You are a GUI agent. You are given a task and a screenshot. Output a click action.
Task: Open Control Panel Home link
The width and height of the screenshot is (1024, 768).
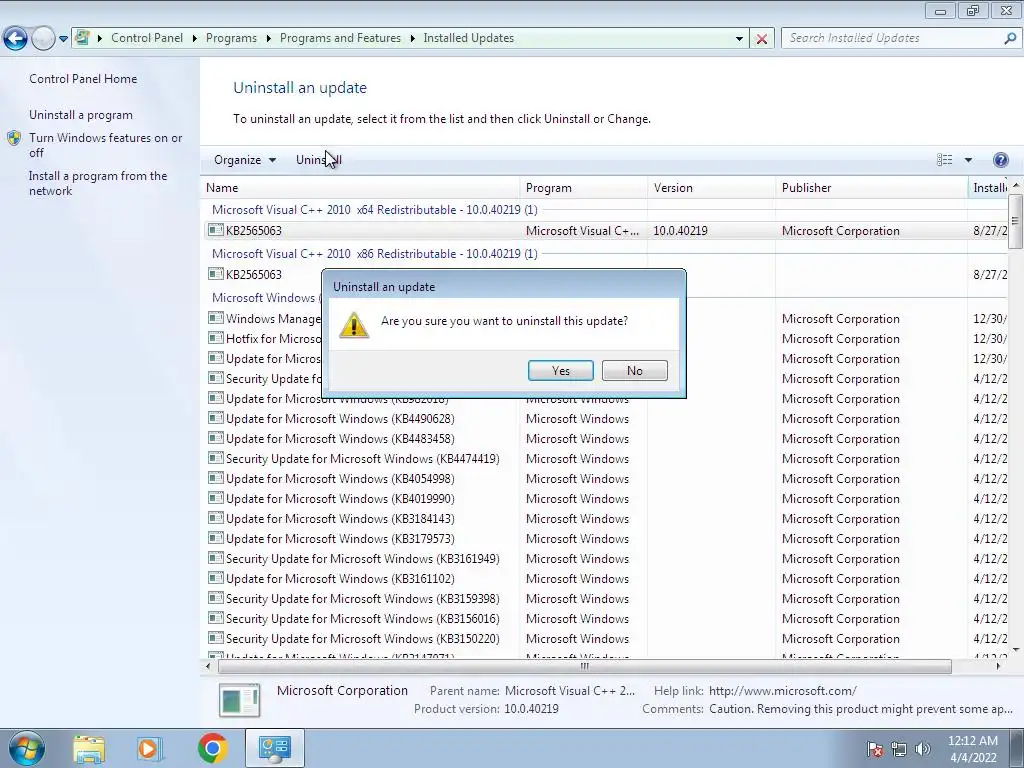[83, 78]
